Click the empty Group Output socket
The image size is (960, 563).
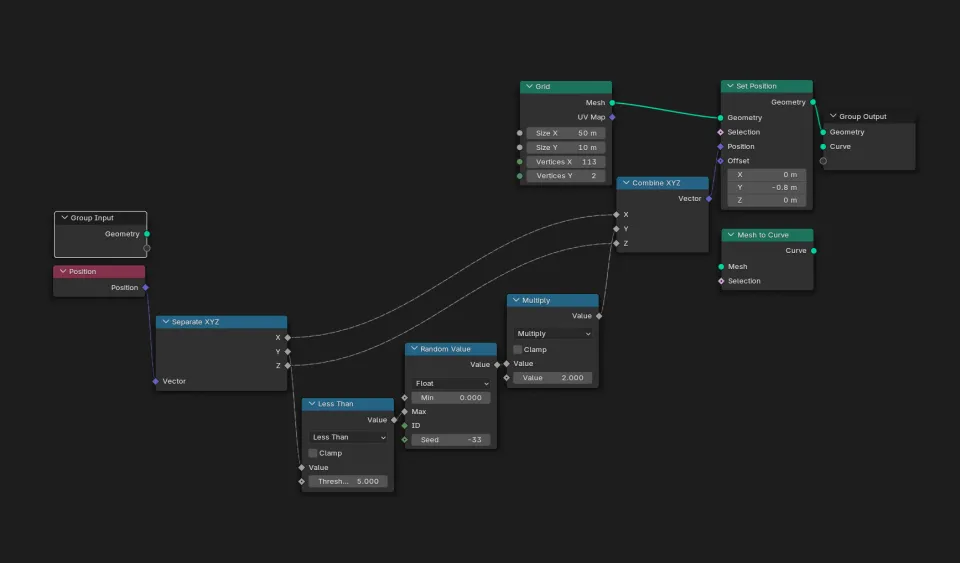click(x=823, y=161)
